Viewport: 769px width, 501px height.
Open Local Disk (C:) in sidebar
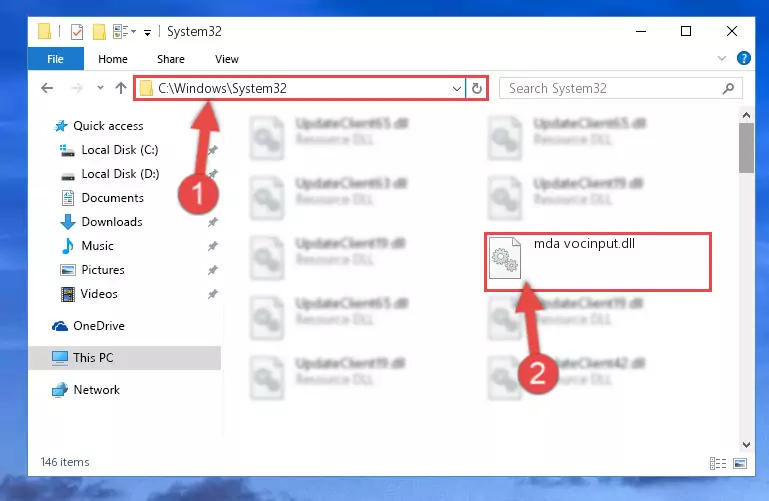pos(120,150)
